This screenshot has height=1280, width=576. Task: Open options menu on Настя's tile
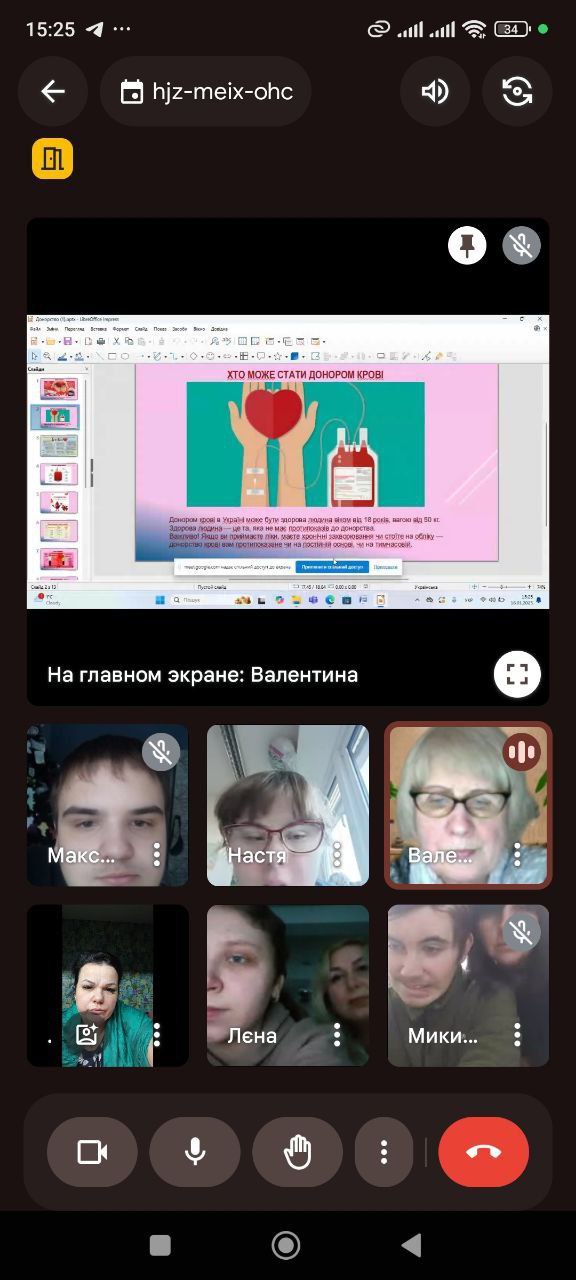[337, 855]
